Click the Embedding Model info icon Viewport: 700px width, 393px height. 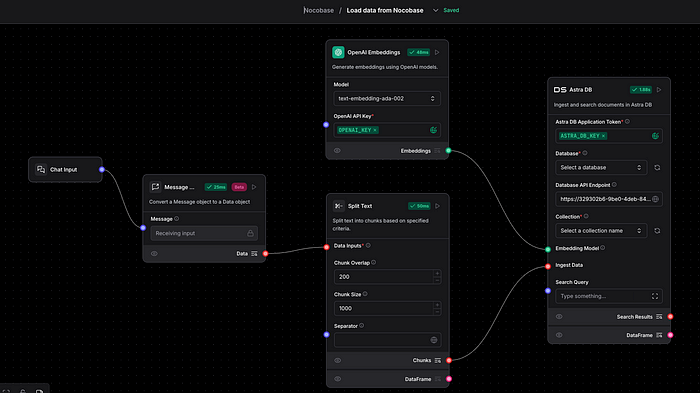pyautogui.click(x=603, y=248)
